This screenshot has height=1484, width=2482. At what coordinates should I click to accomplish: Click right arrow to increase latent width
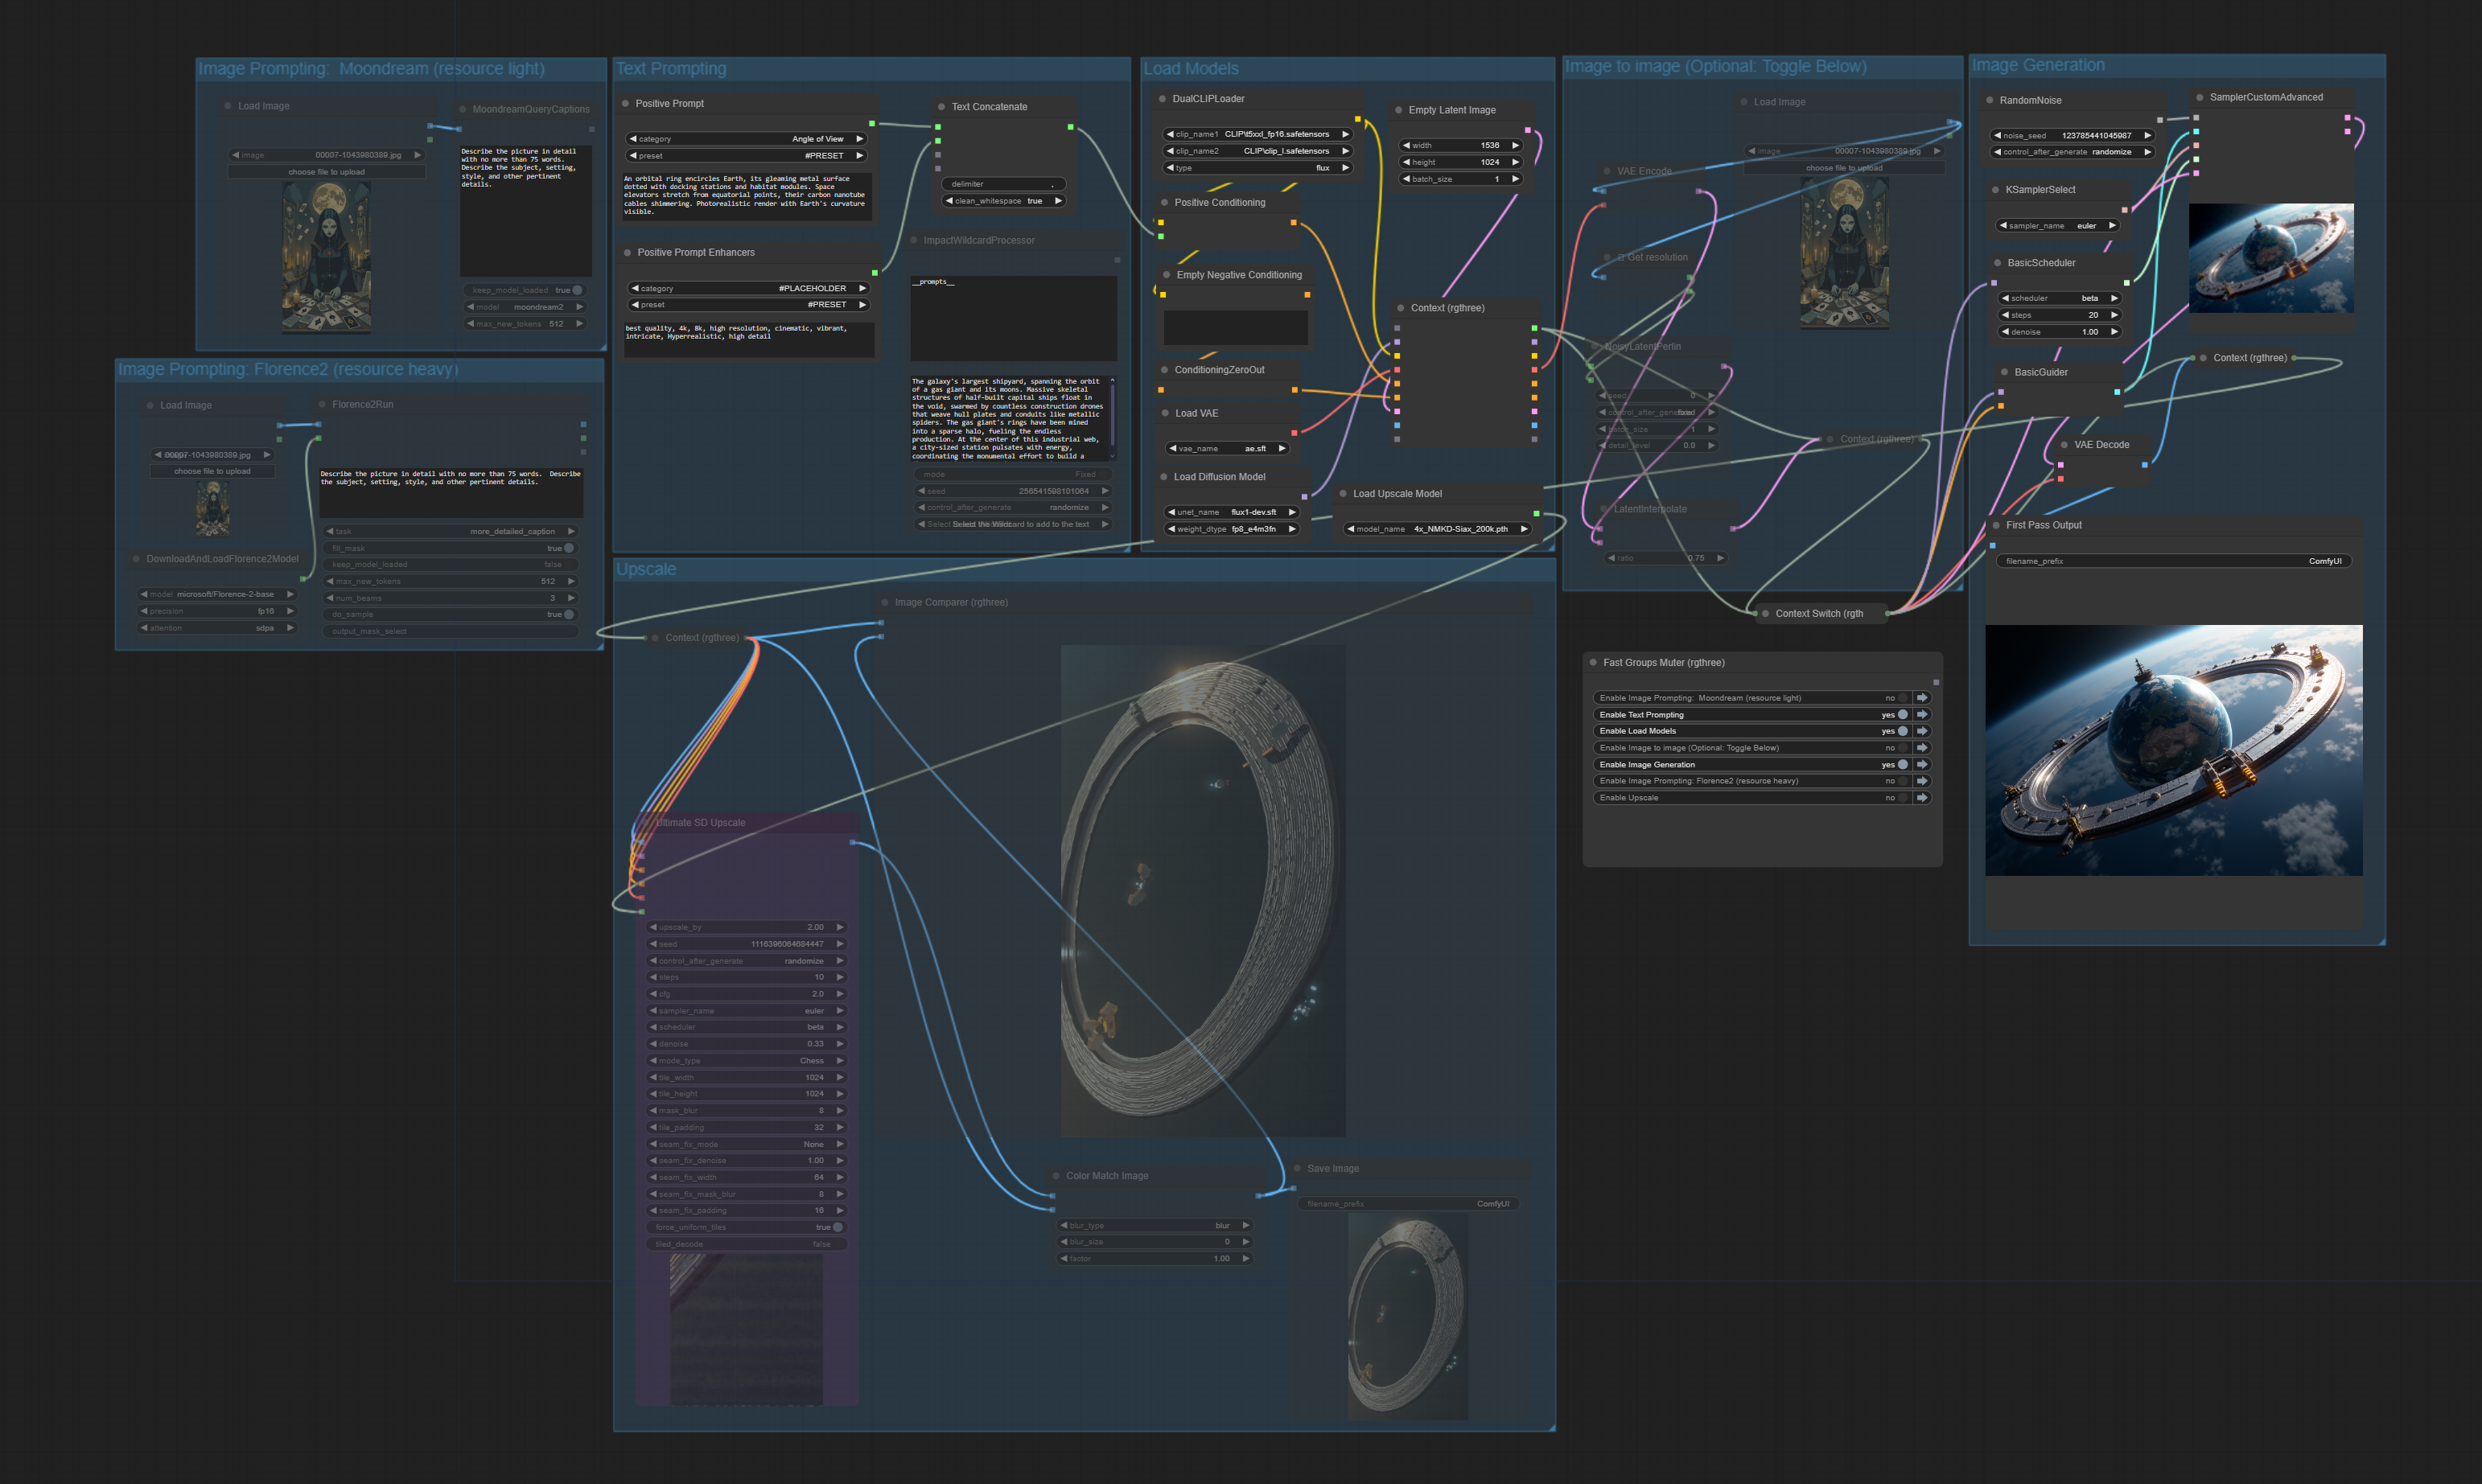[1515, 146]
